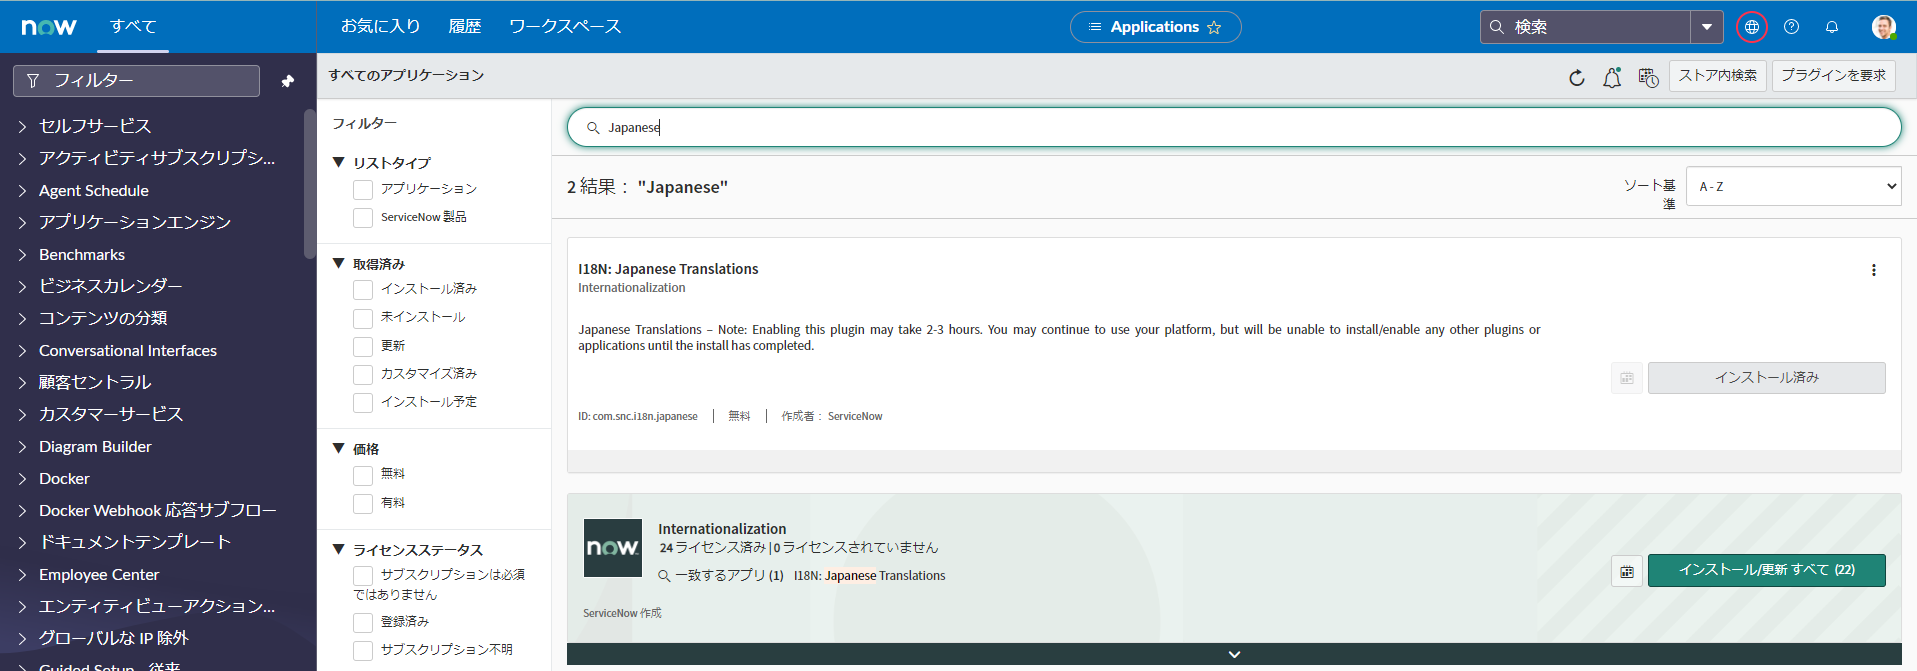The width and height of the screenshot is (1917, 671).
Task: Click the ストア内検索 button
Action: point(1718,76)
